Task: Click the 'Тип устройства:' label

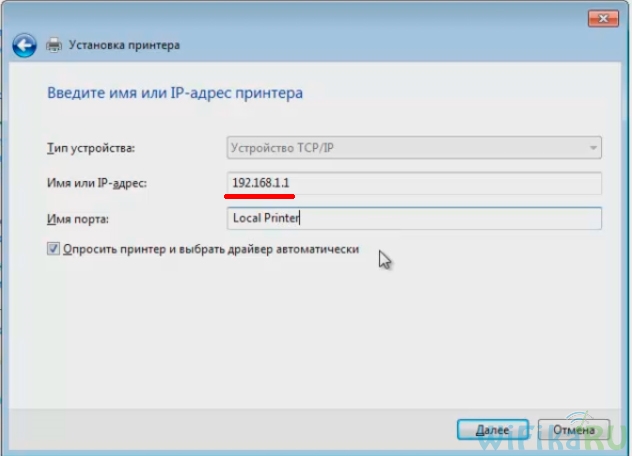Action: [91, 149]
